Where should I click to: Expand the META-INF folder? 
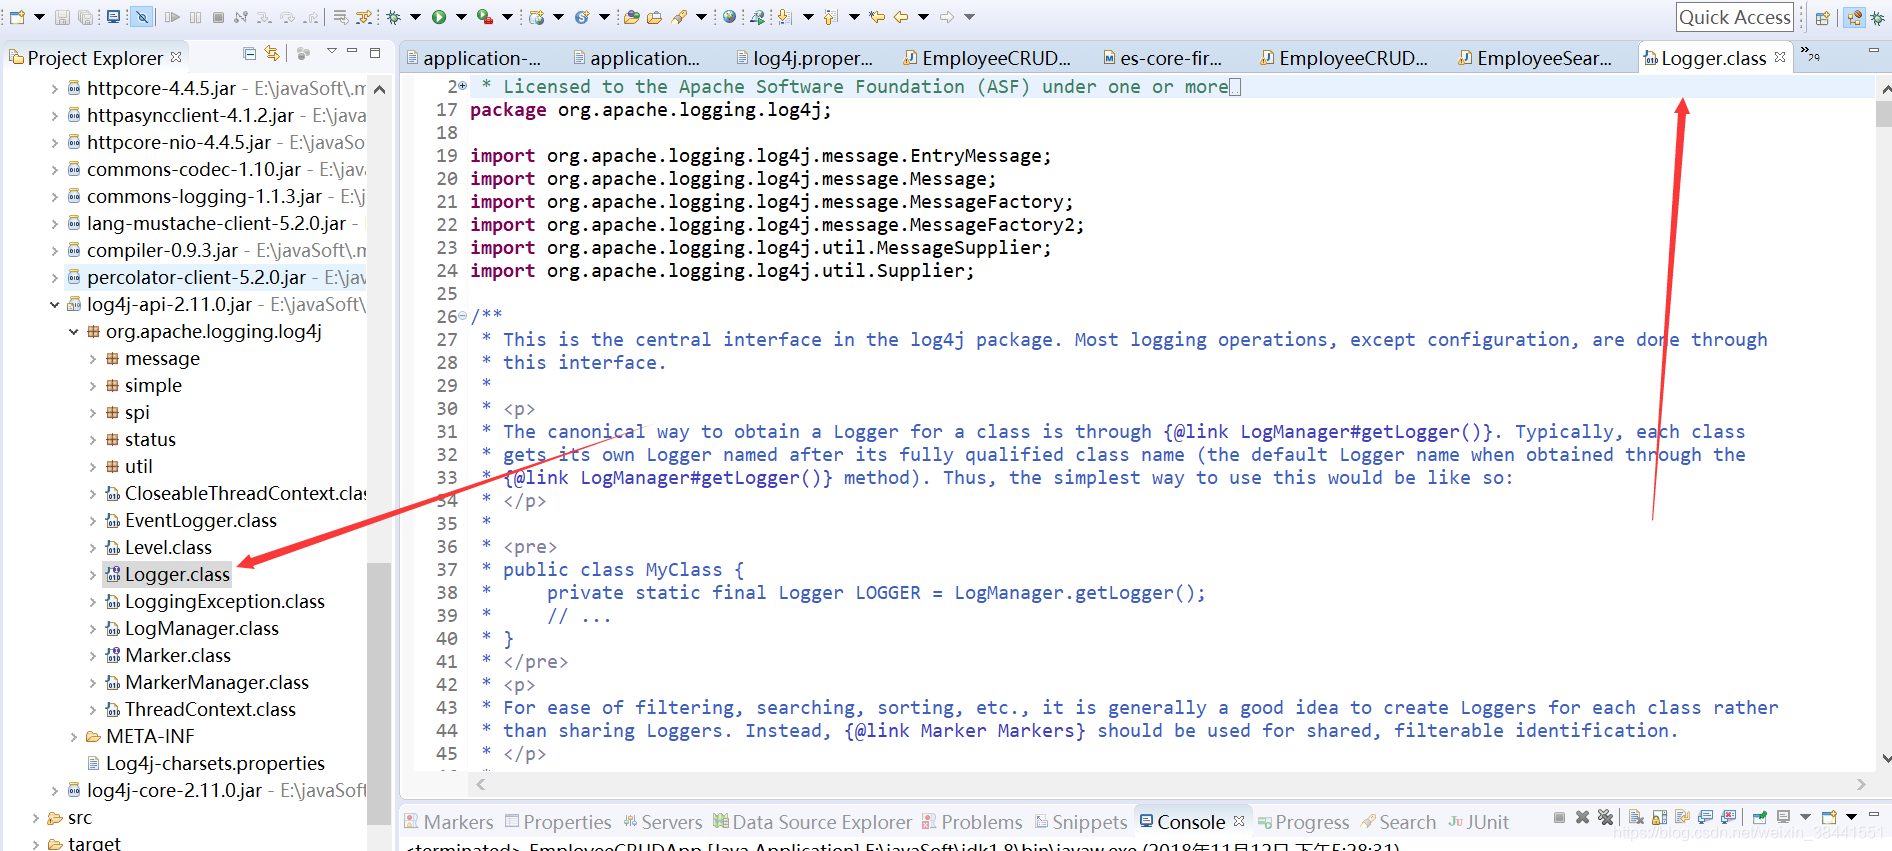[x=74, y=736]
